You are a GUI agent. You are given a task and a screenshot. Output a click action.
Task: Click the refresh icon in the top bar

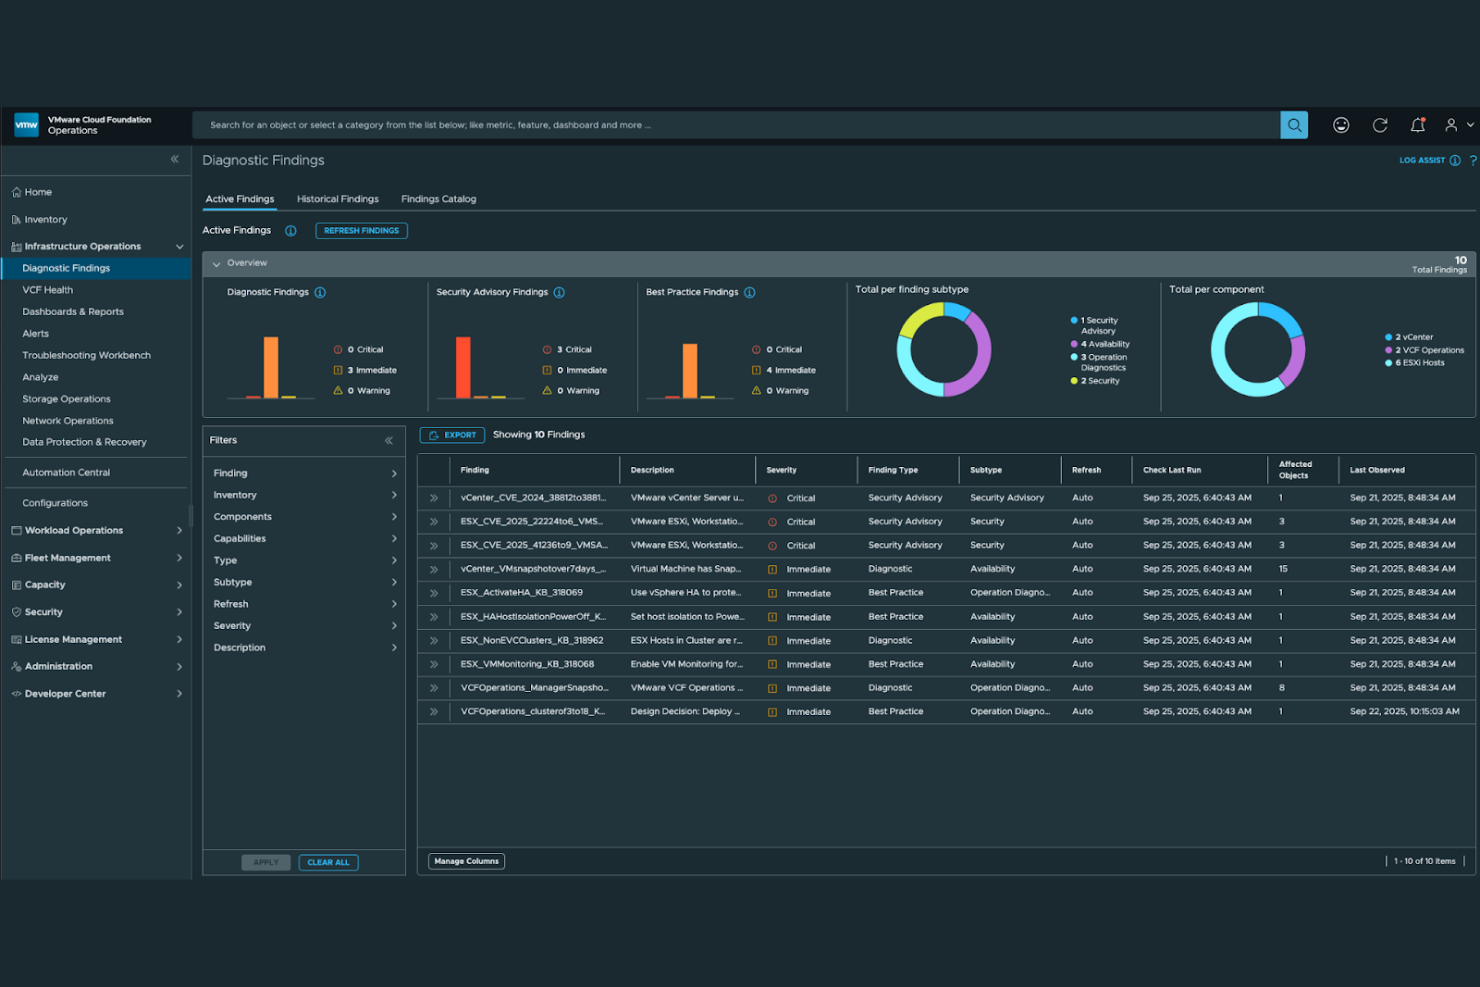click(x=1380, y=124)
